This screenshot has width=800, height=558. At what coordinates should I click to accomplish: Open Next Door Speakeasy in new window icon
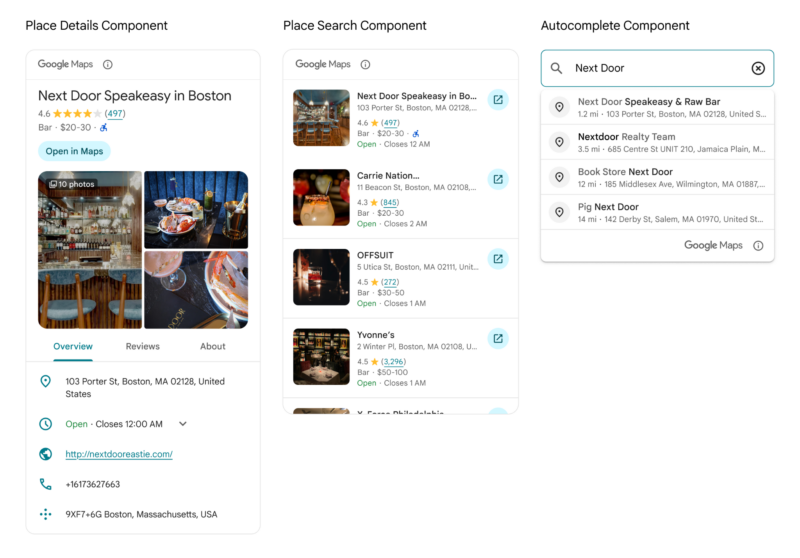point(498,99)
